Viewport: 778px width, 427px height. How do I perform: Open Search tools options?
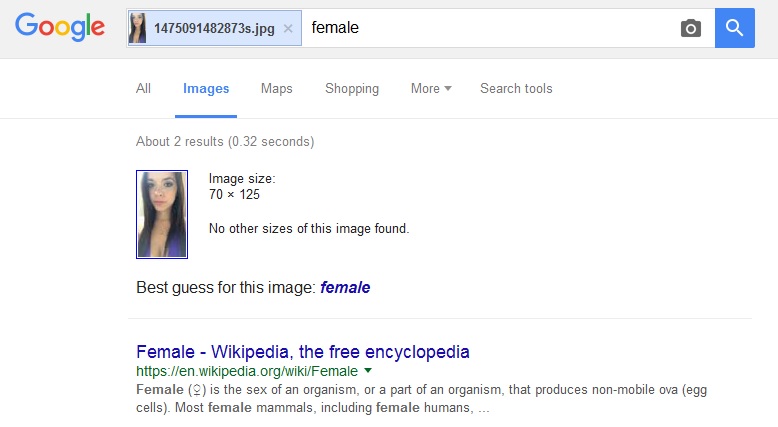(516, 88)
